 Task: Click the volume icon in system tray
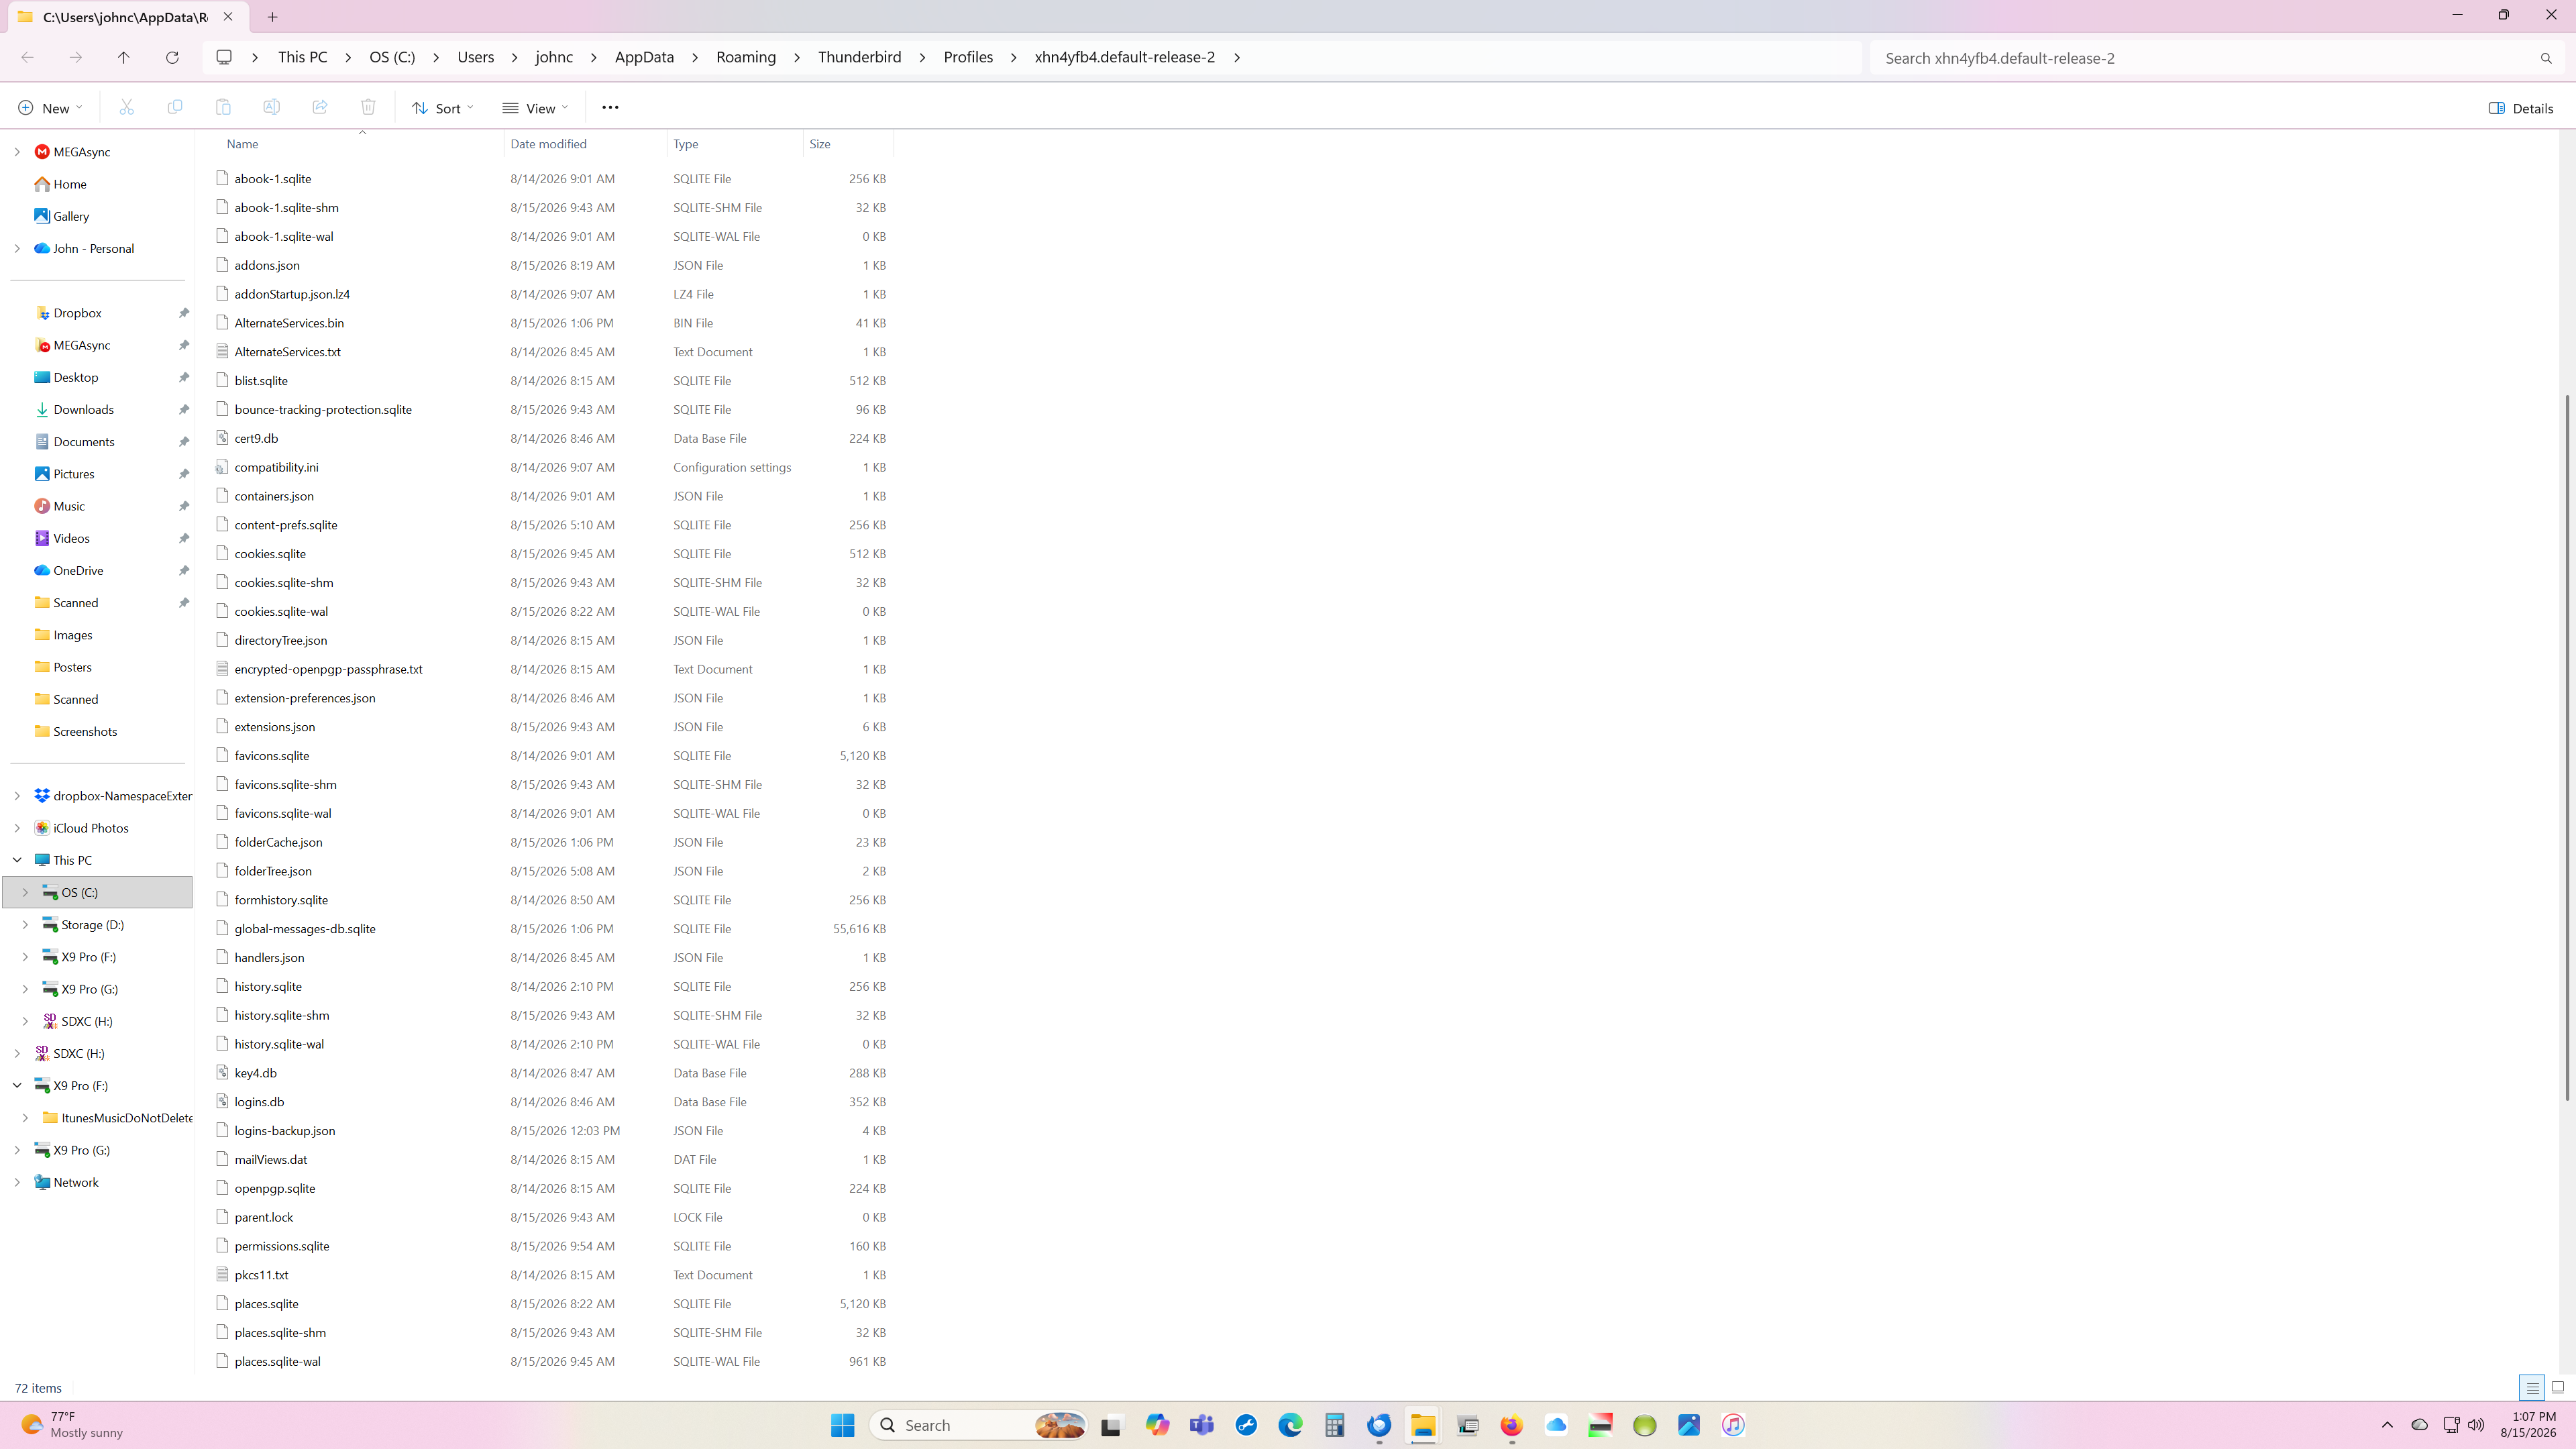(x=2476, y=1425)
